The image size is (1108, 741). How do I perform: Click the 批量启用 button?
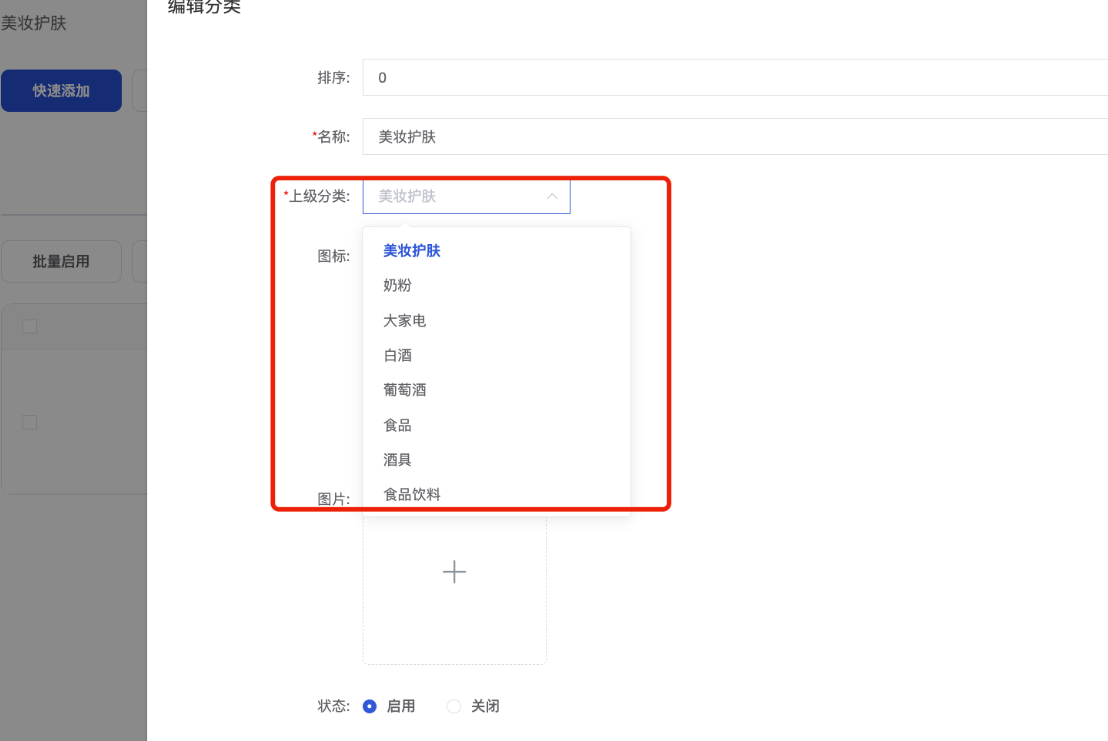[61, 261]
